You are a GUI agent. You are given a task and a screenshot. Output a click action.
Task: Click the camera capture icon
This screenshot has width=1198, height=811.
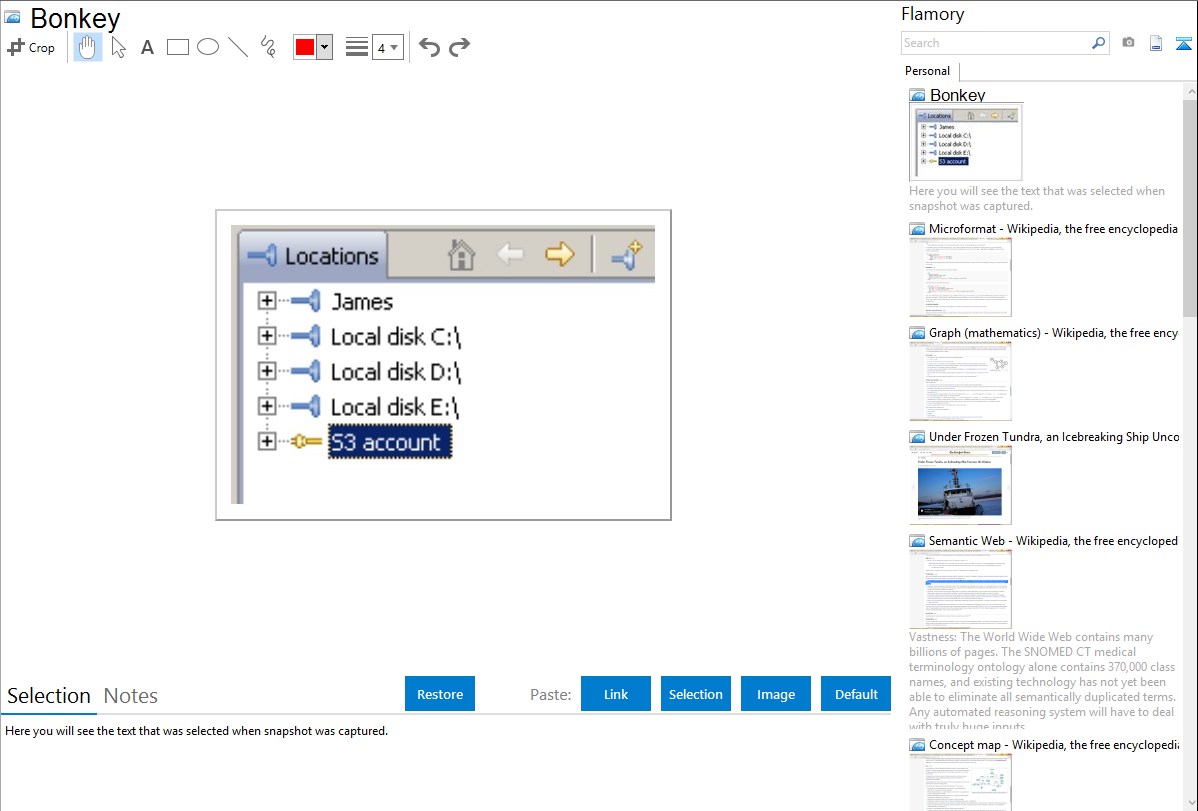1128,43
